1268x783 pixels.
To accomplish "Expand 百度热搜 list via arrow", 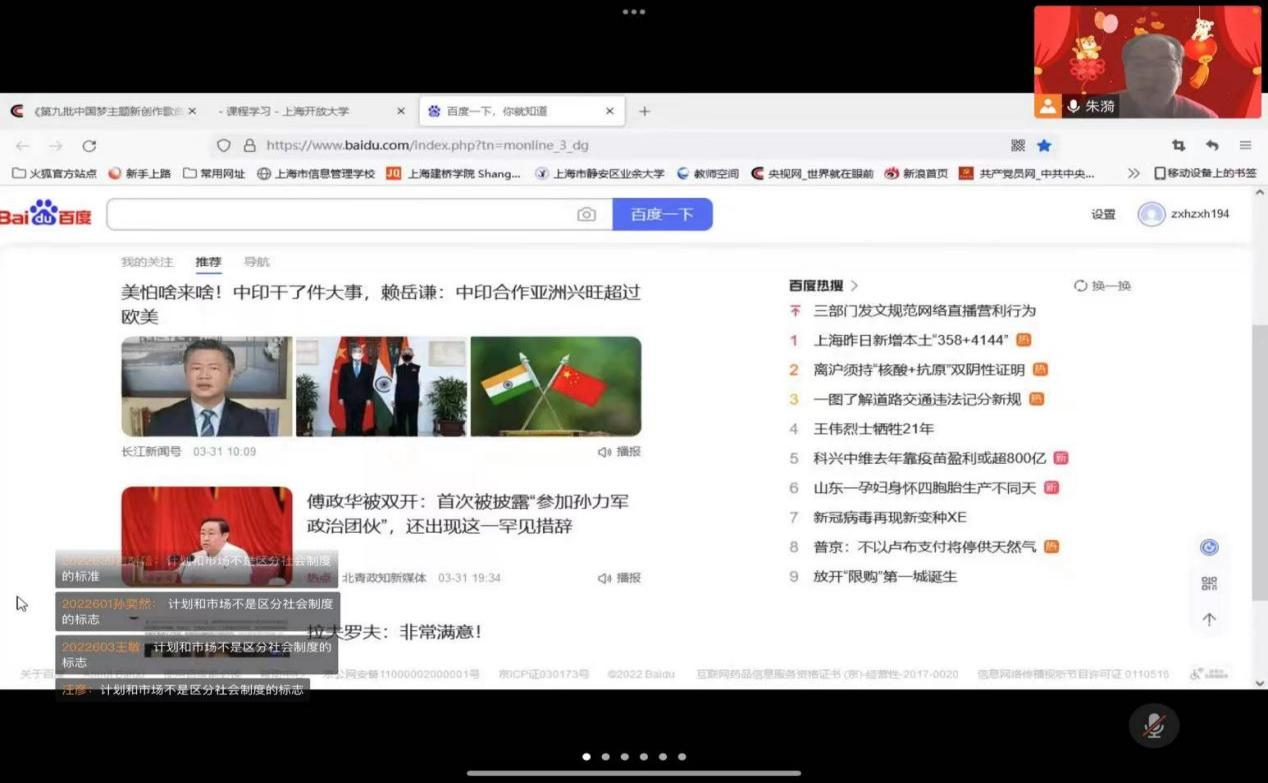I will (x=854, y=286).
